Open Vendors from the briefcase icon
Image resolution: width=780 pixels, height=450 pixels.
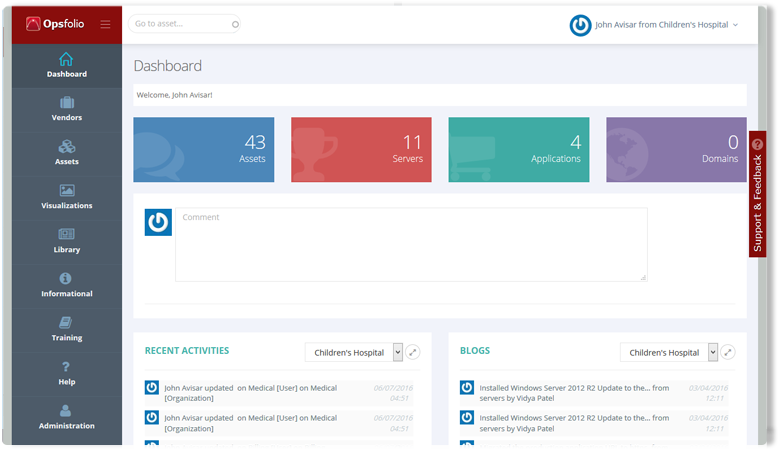pyautogui.click(x=66, y=103)
